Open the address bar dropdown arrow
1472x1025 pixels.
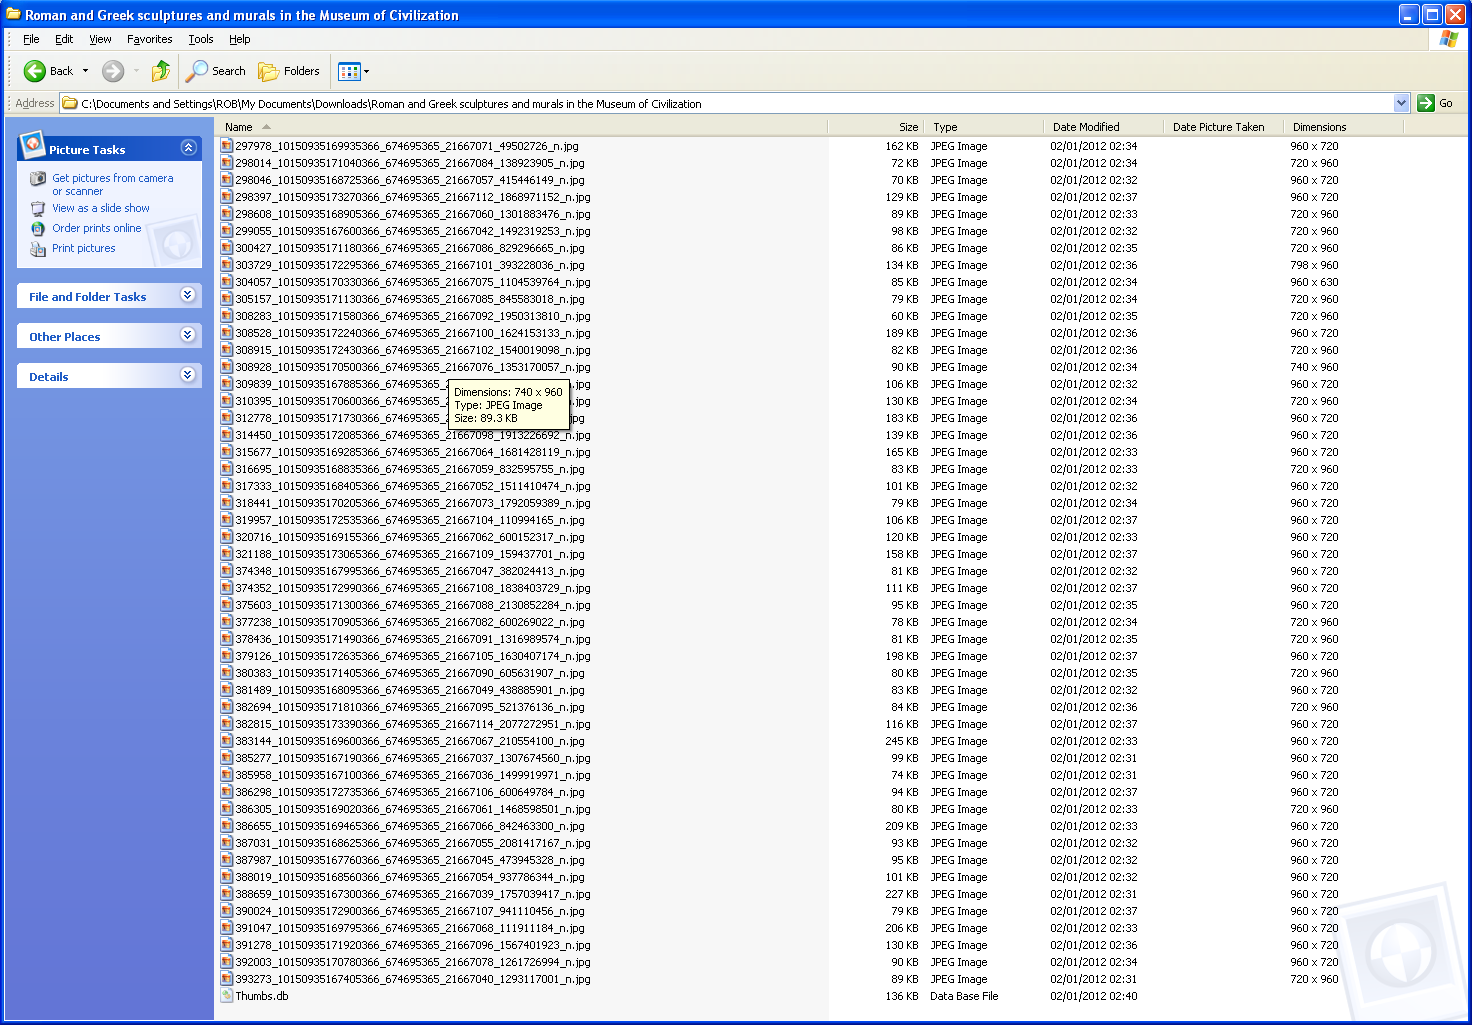[x=1401, y=103]
